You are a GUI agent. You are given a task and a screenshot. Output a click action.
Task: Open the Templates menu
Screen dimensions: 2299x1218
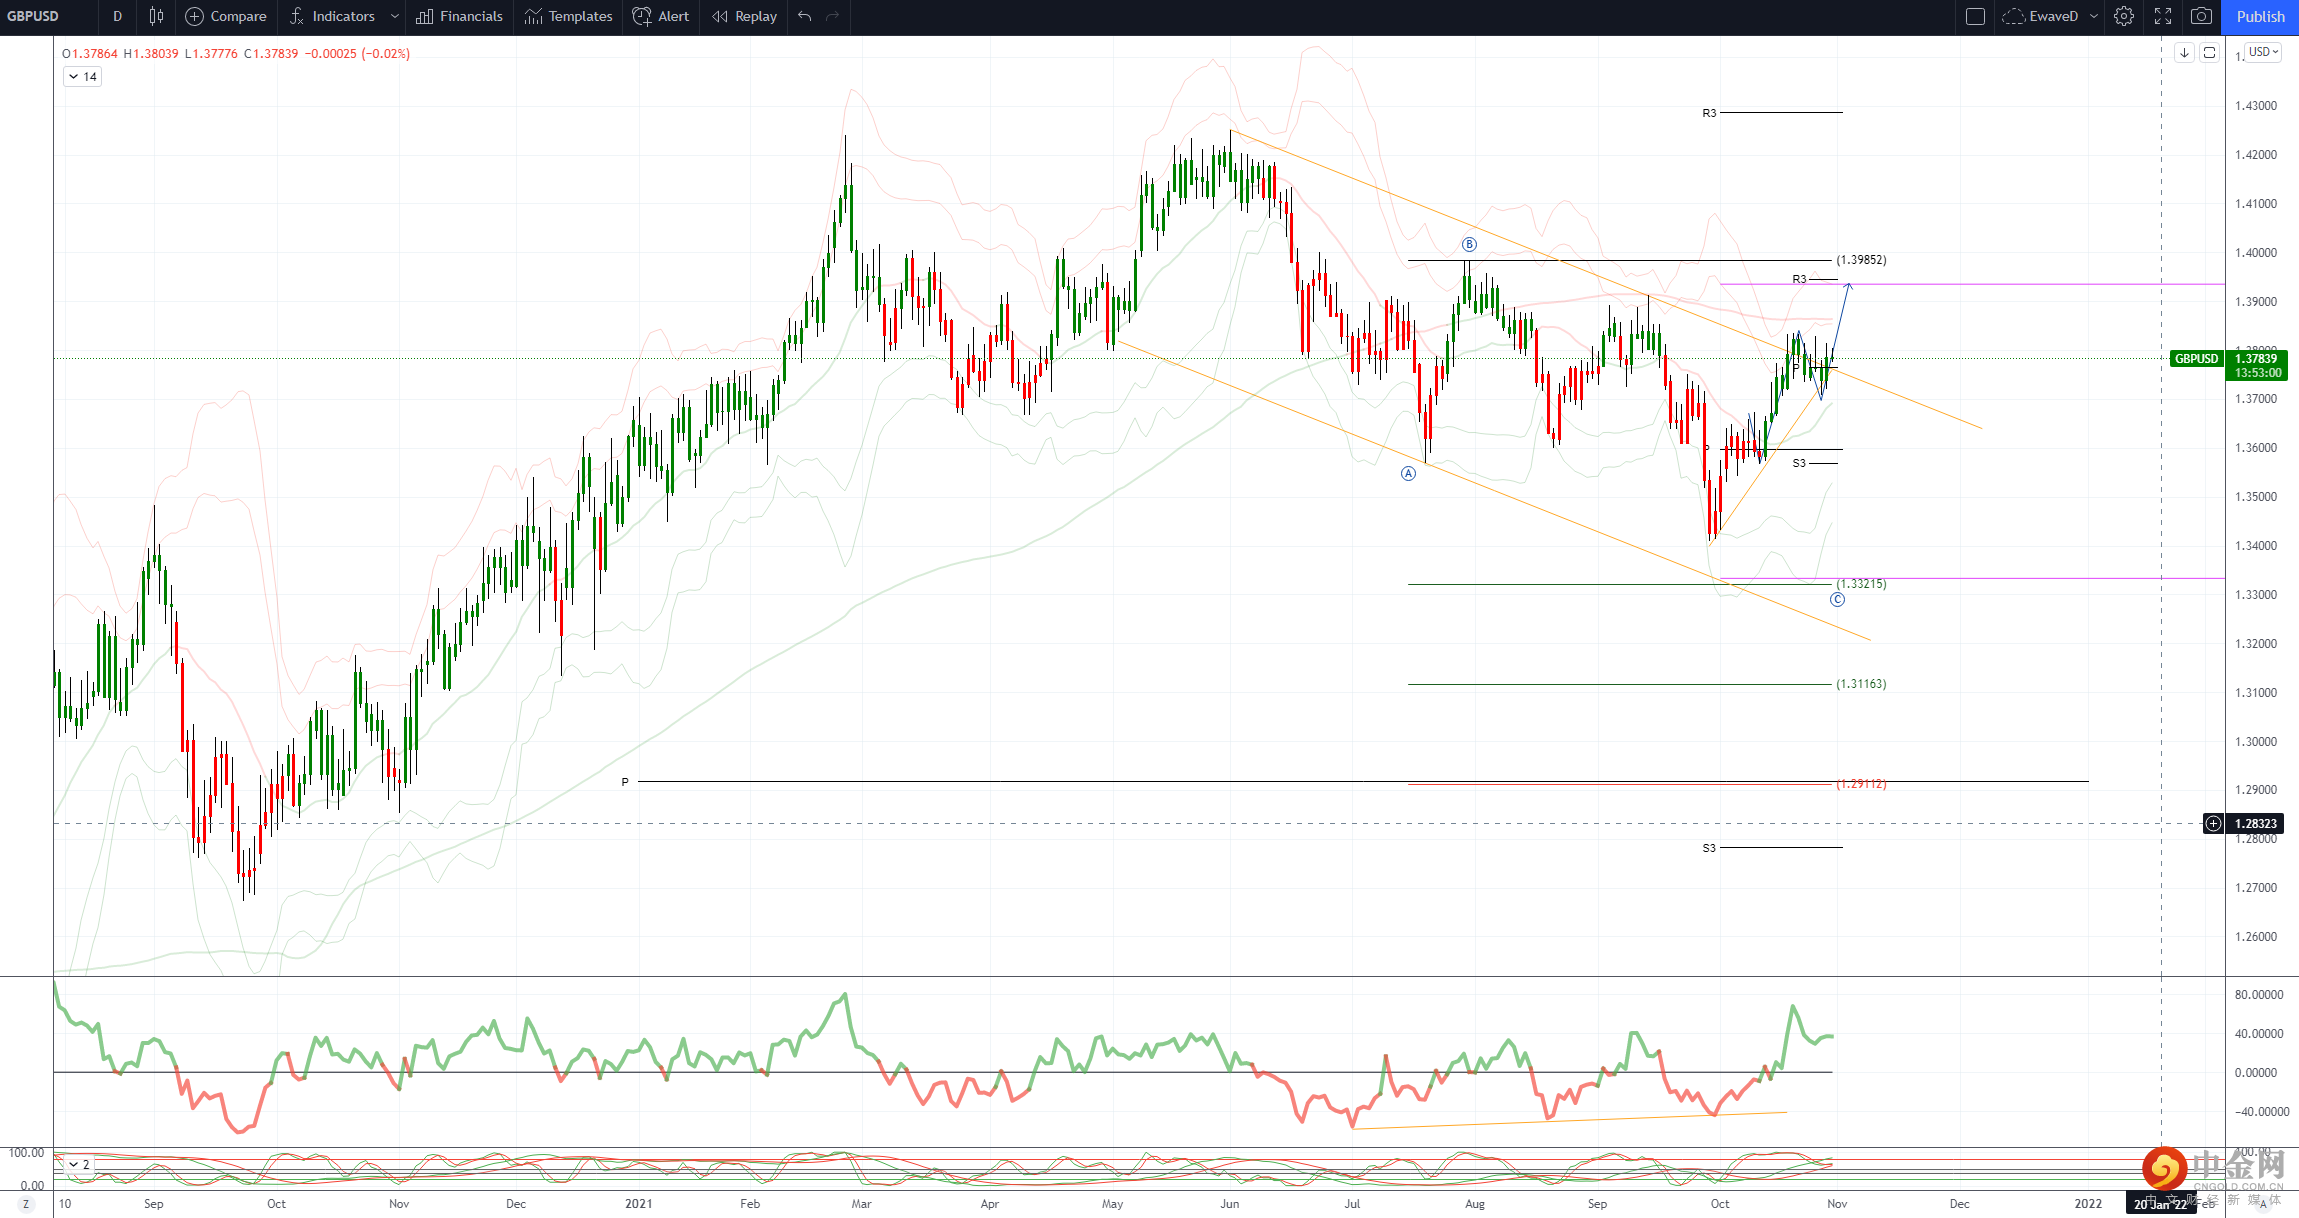(x=568, y=16)
